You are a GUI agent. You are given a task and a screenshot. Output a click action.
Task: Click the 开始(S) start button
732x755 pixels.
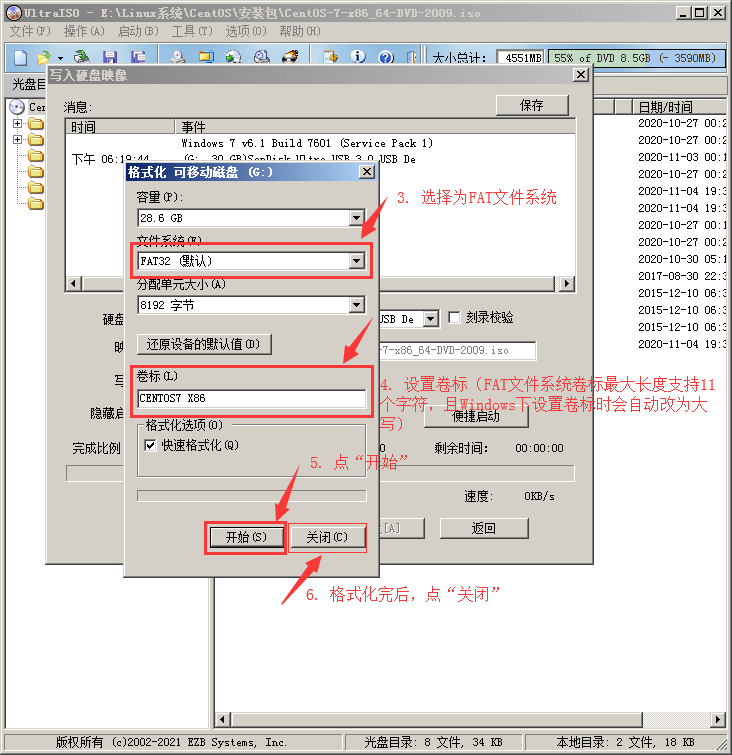coord(245,538)
